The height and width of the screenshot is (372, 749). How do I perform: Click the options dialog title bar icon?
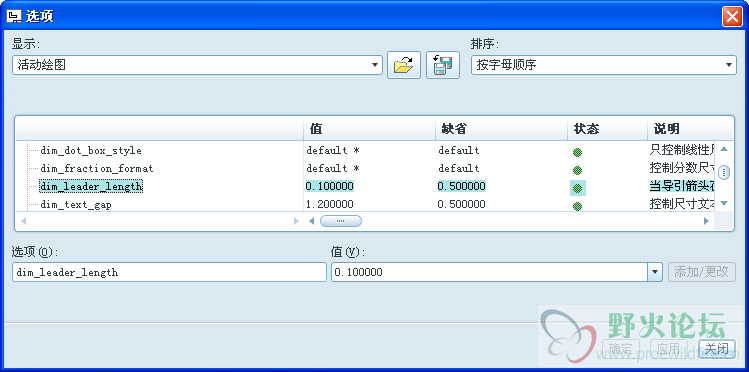coord(14,17)
